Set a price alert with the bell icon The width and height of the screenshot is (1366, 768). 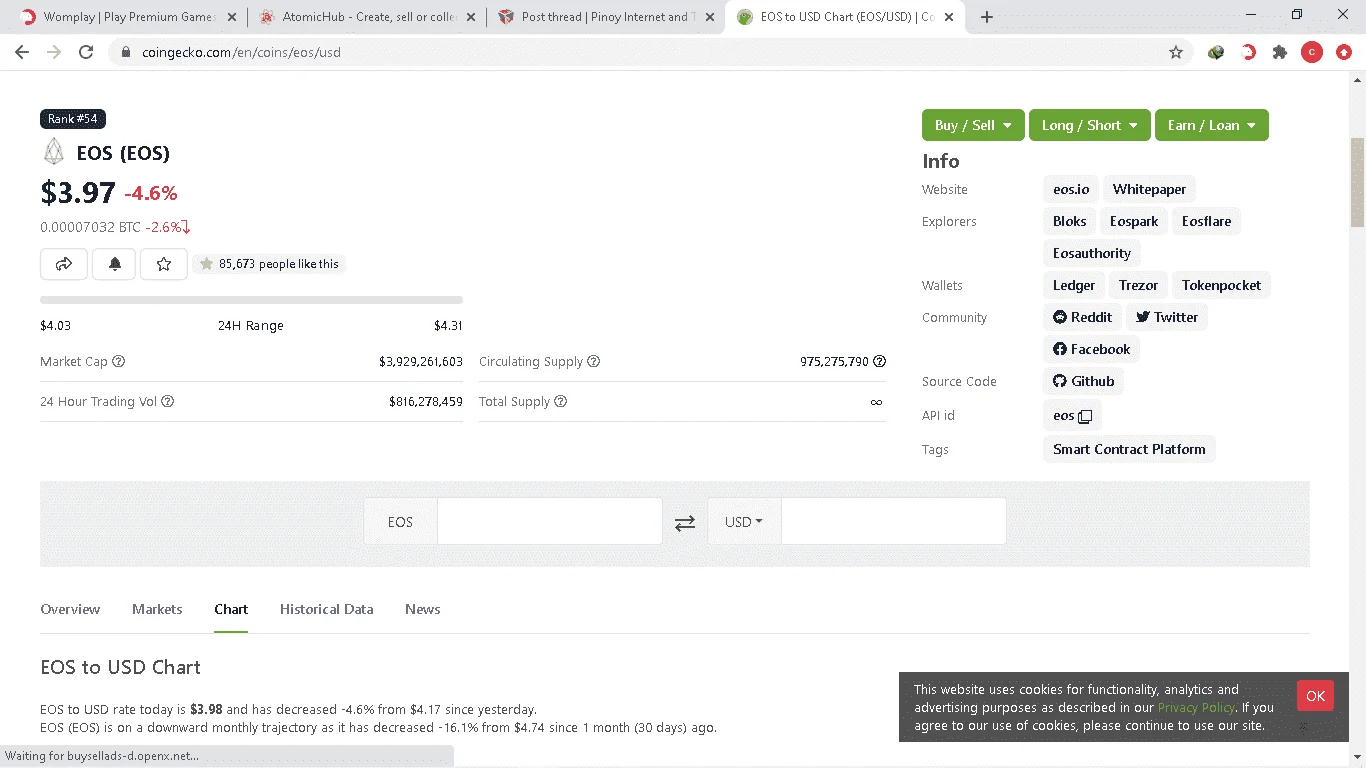click(114, 264)
